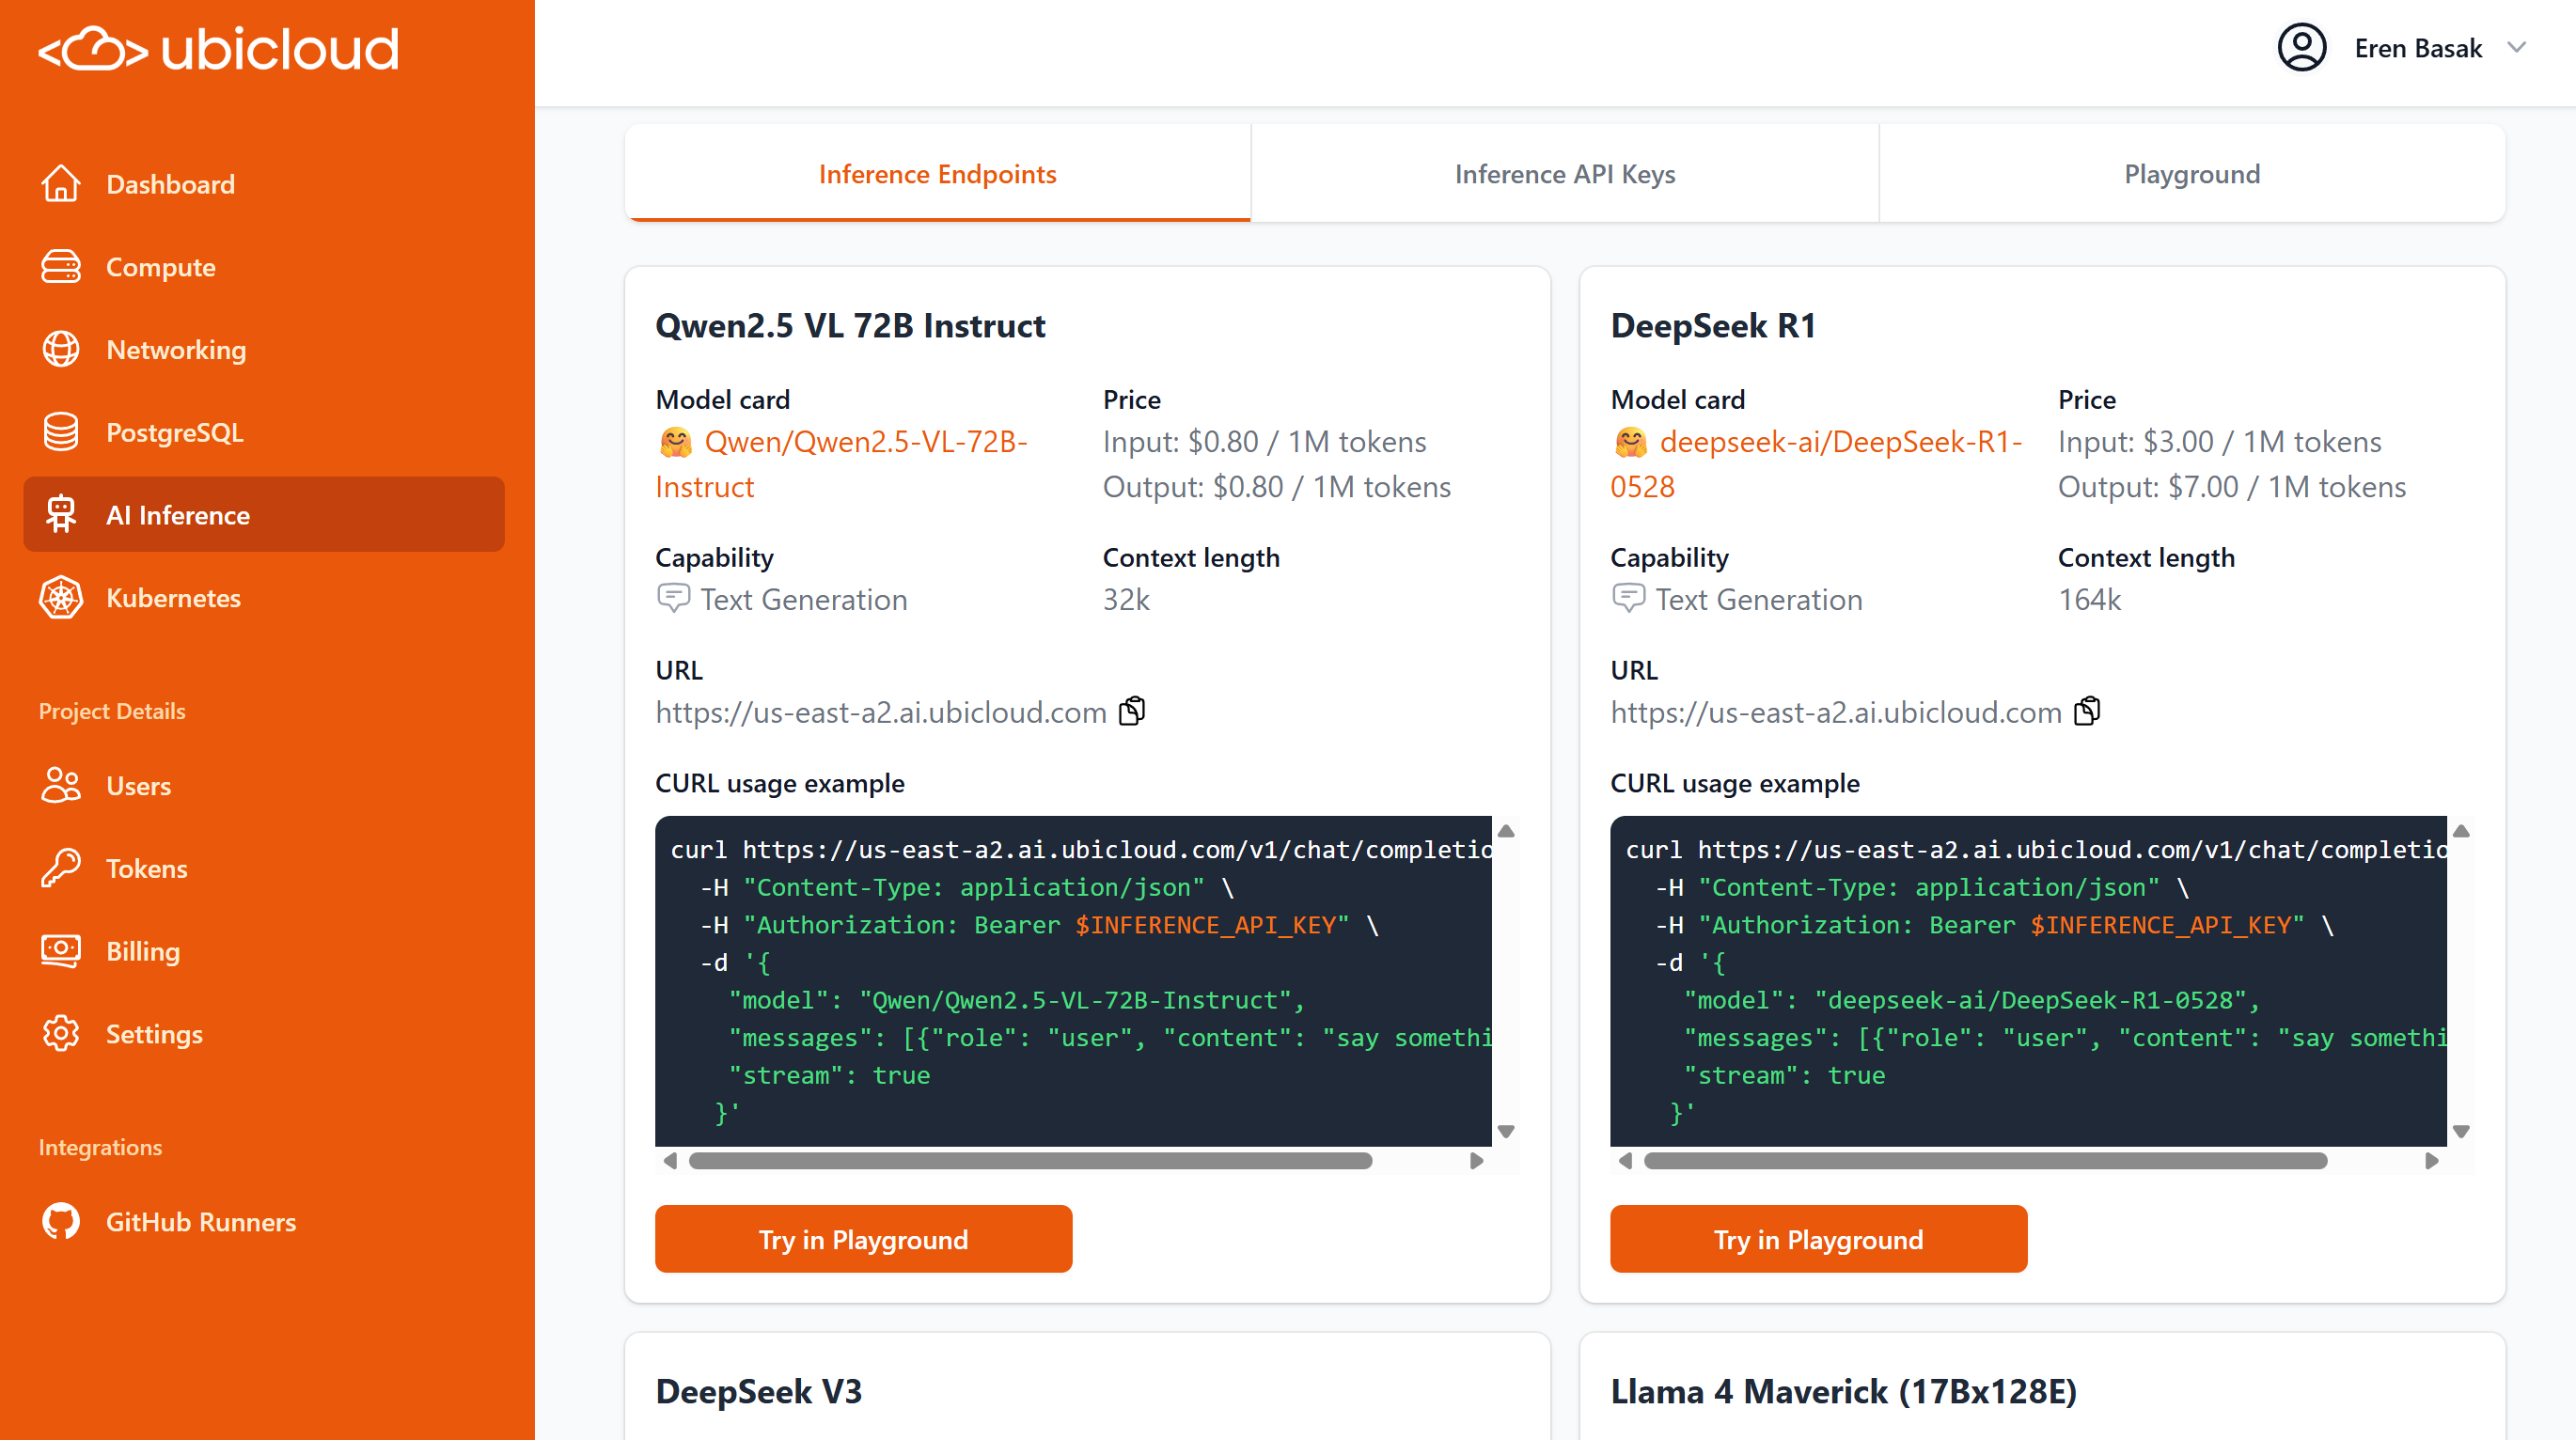Open the Dashboard home icon
This screenshot has height=1440, width=2576.
point(61,184)
